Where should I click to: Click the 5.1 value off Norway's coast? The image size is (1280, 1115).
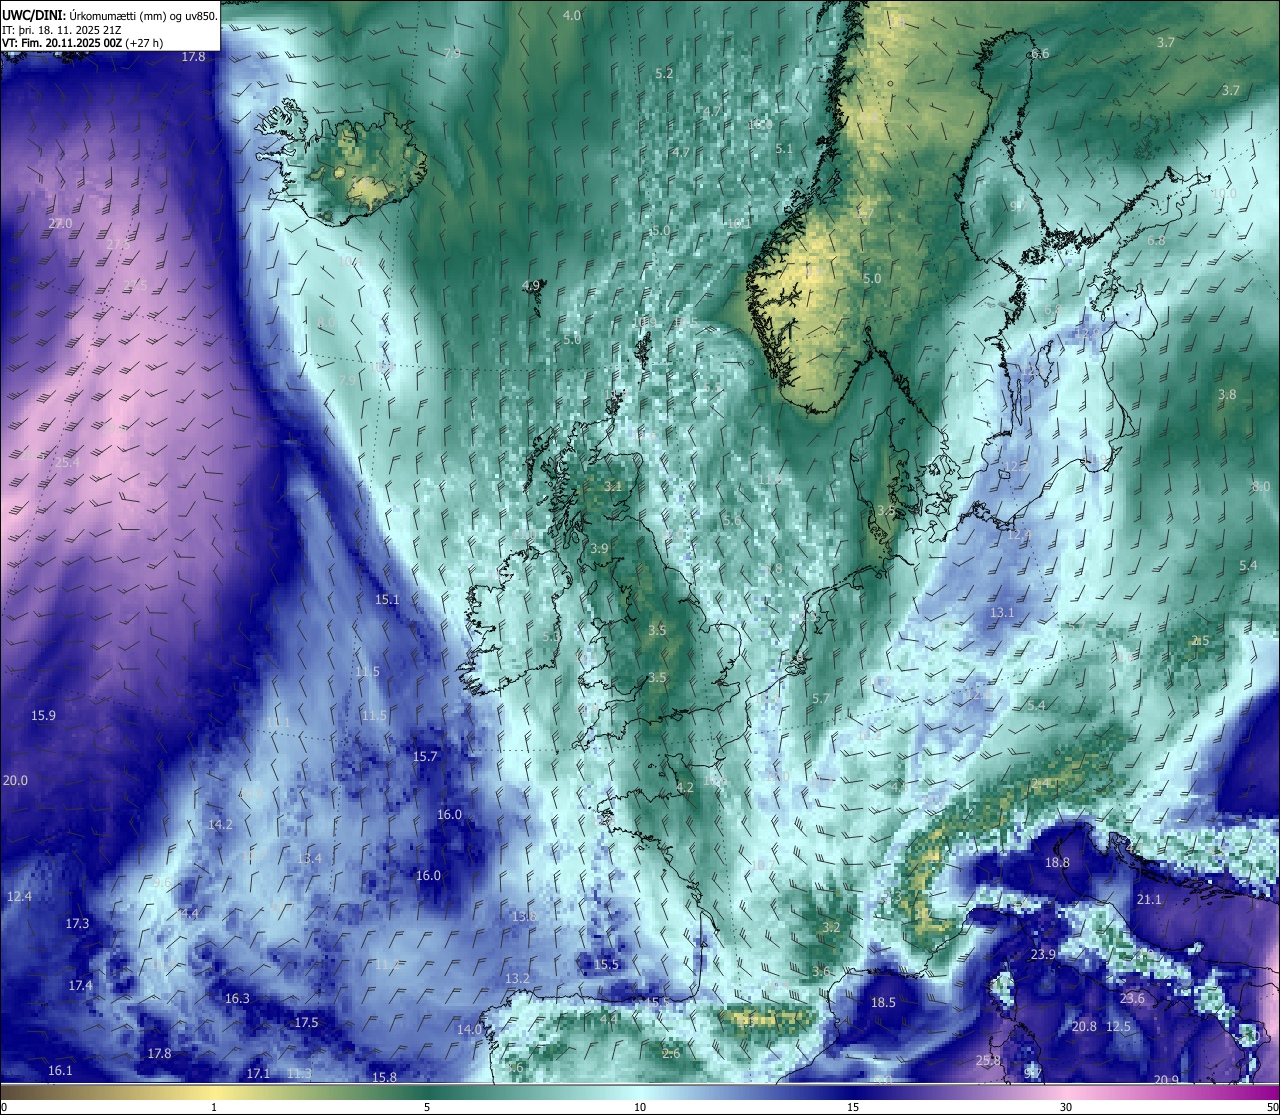[x=783, y=148]
